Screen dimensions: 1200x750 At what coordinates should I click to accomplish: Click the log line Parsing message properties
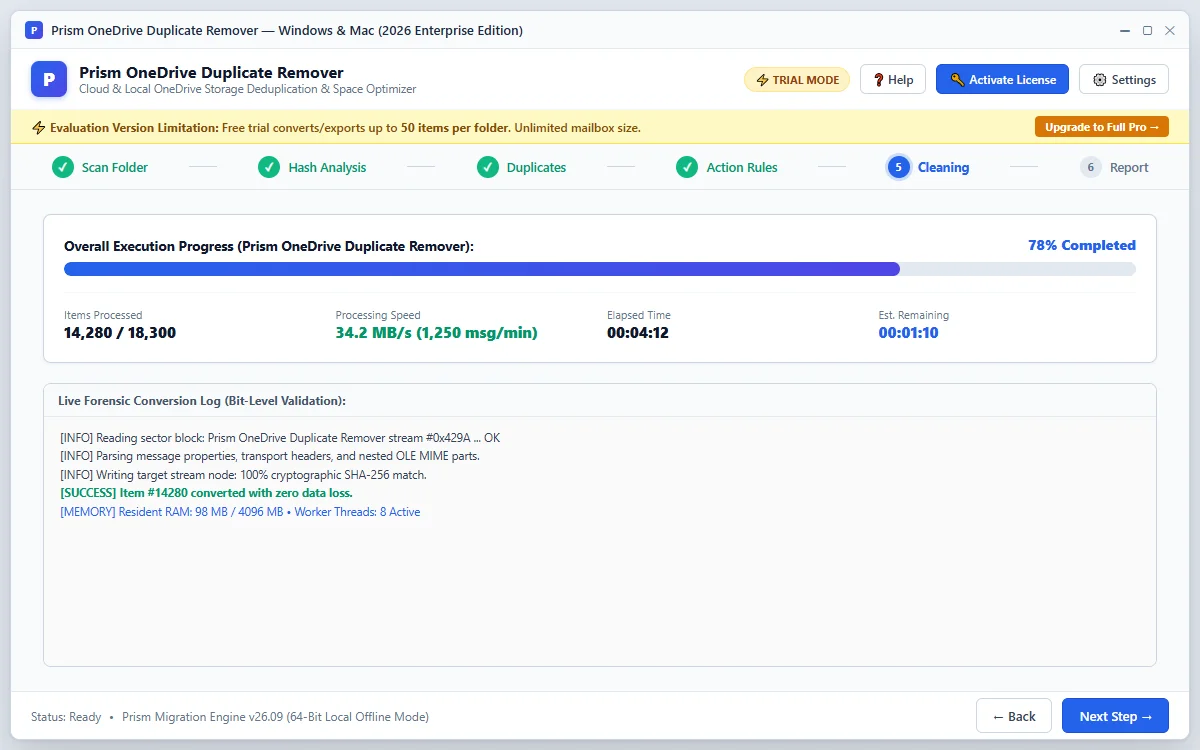(270, 456)
